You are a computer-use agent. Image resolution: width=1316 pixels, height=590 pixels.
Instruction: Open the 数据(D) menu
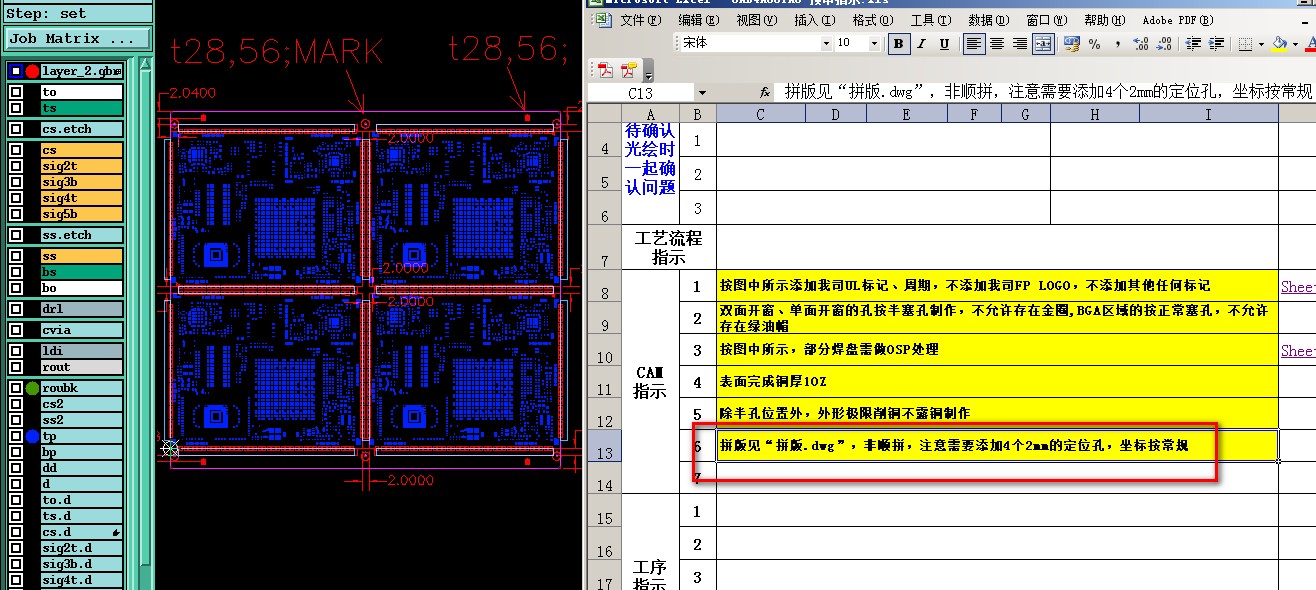click(x=988, y=20)
